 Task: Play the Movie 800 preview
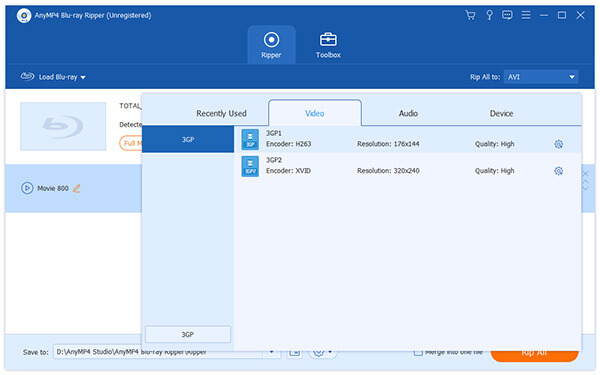click(x=27, y=188)
